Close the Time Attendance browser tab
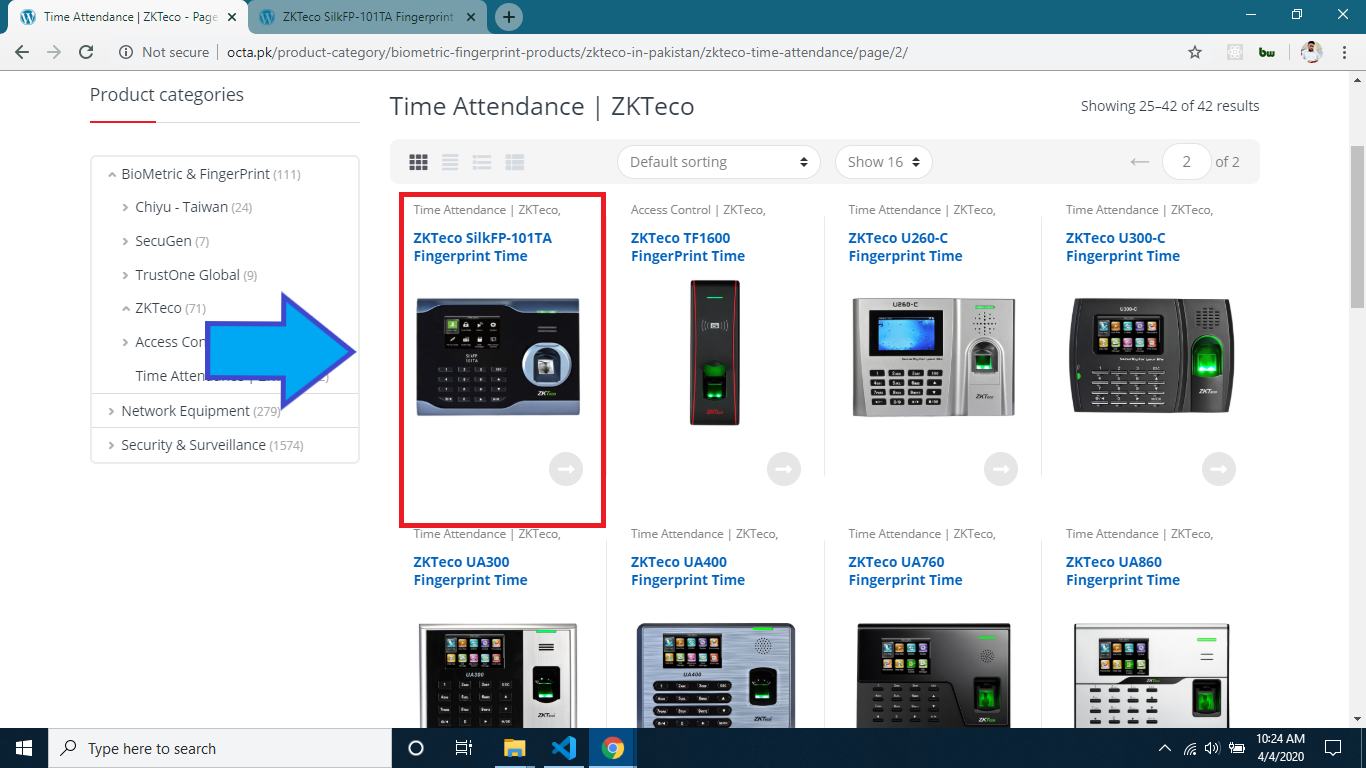The image size is (1366, 768). pyautogui.click(x=232, y=17)
